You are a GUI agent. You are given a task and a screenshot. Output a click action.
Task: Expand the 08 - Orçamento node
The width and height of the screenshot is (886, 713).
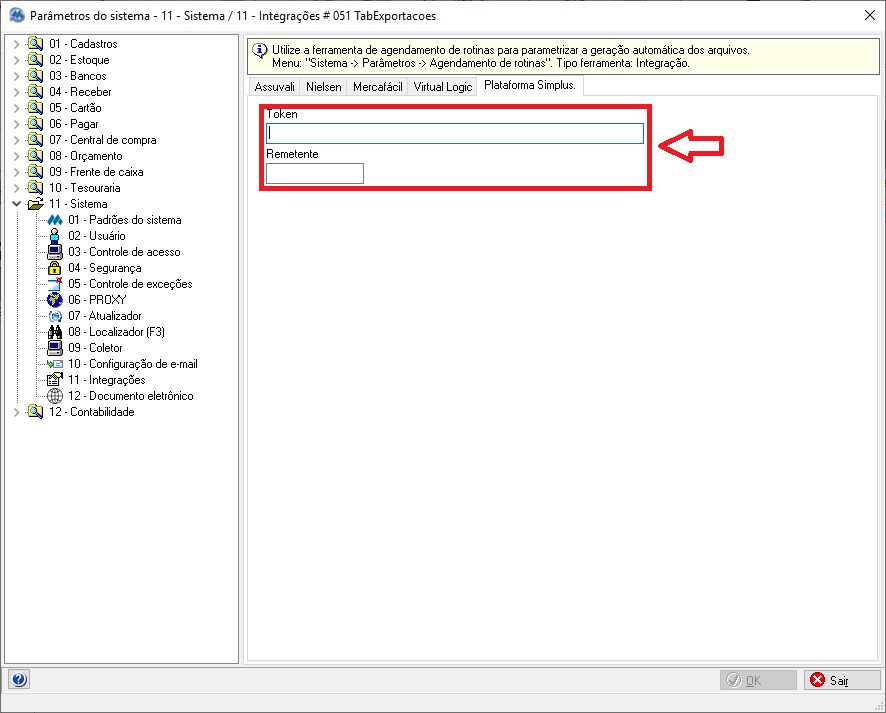[16, 155]
